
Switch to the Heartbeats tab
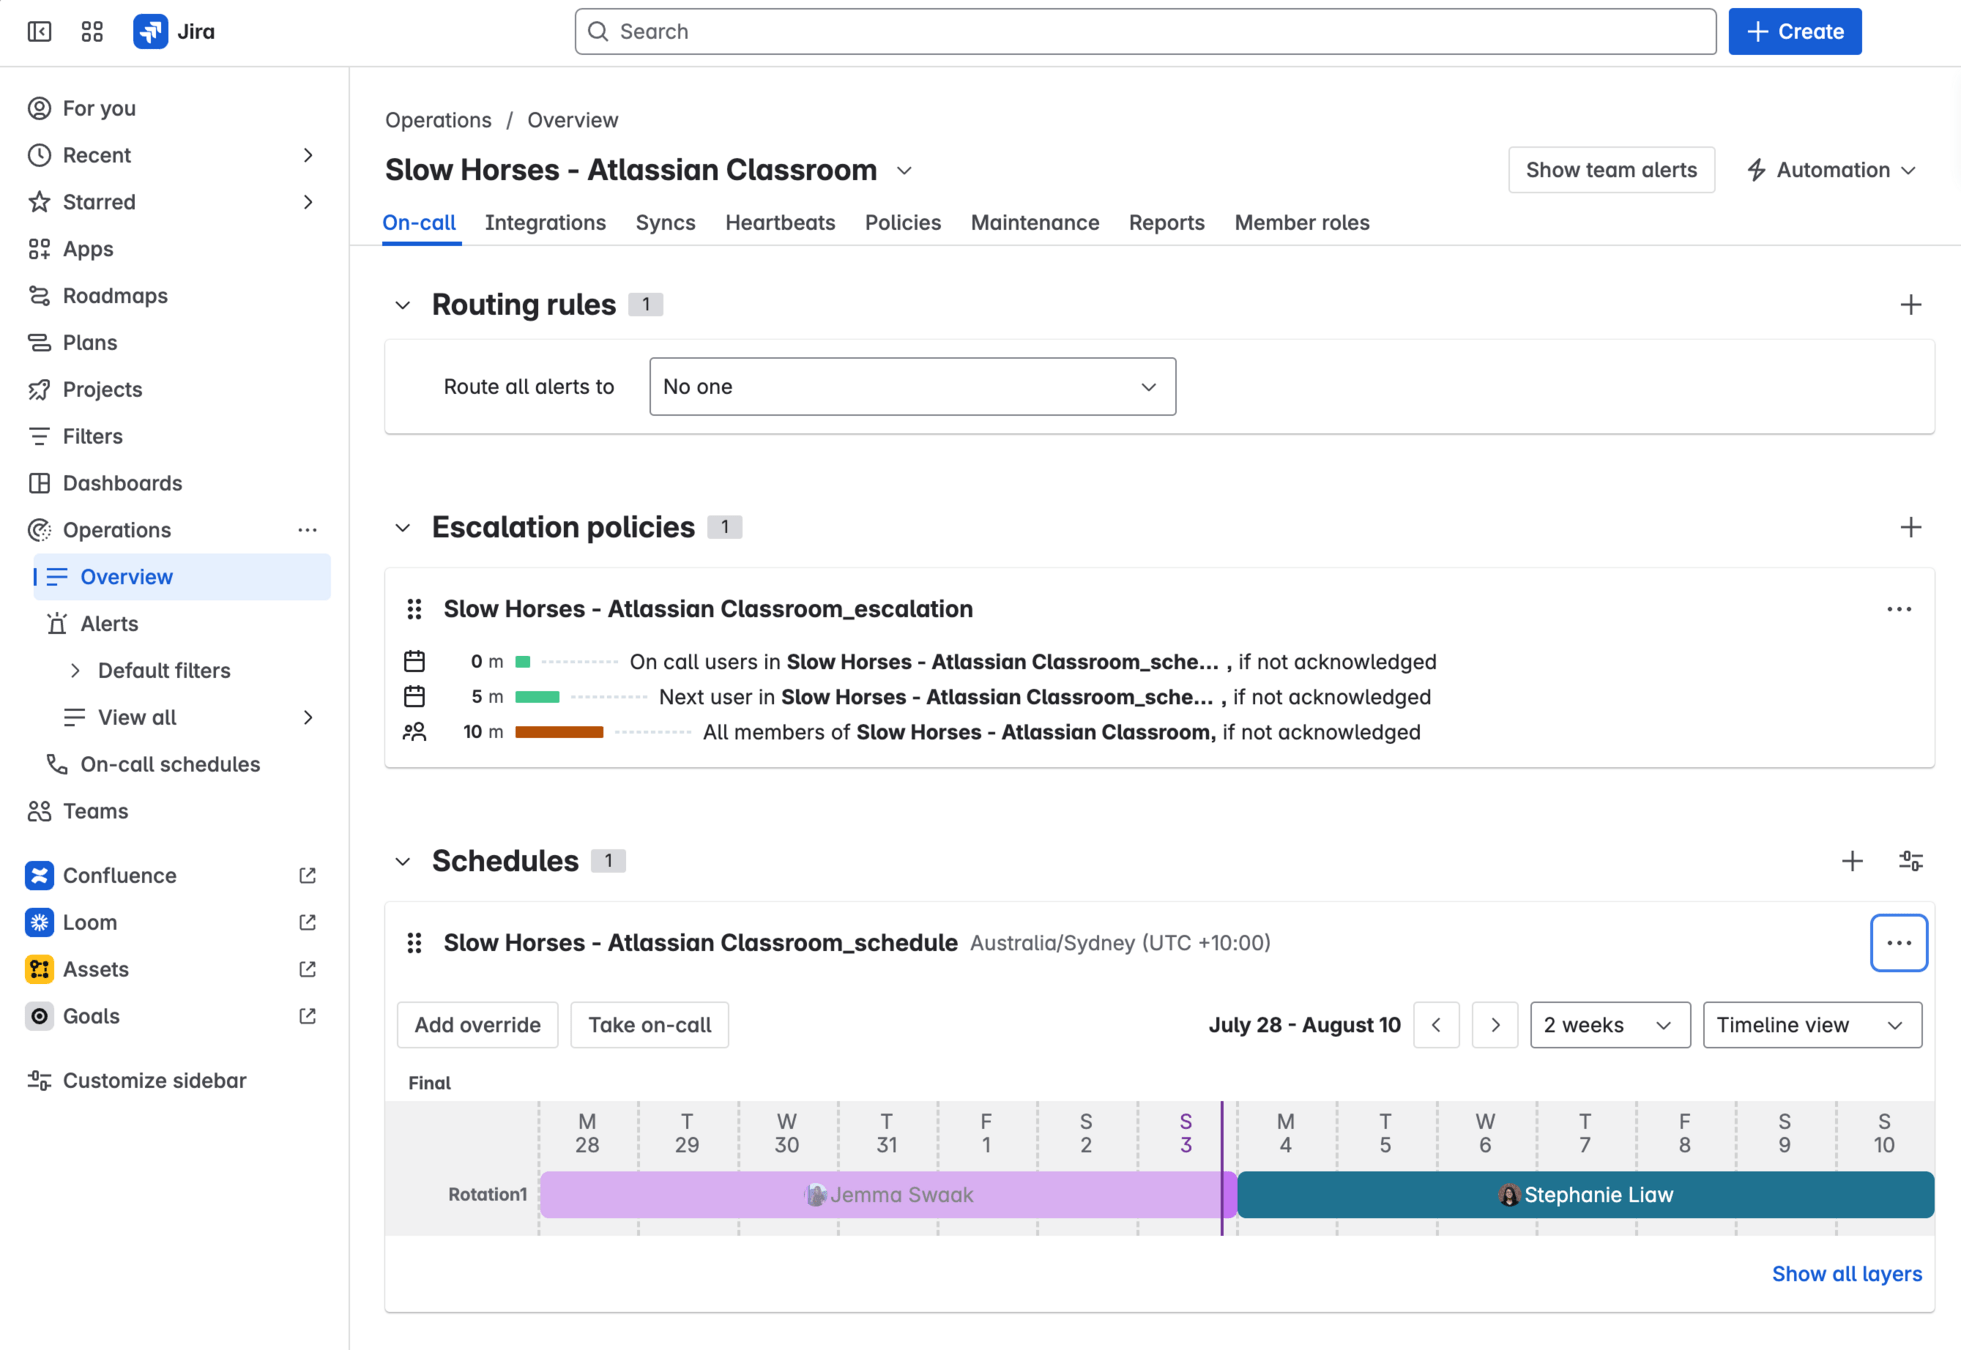click(779, 223)
